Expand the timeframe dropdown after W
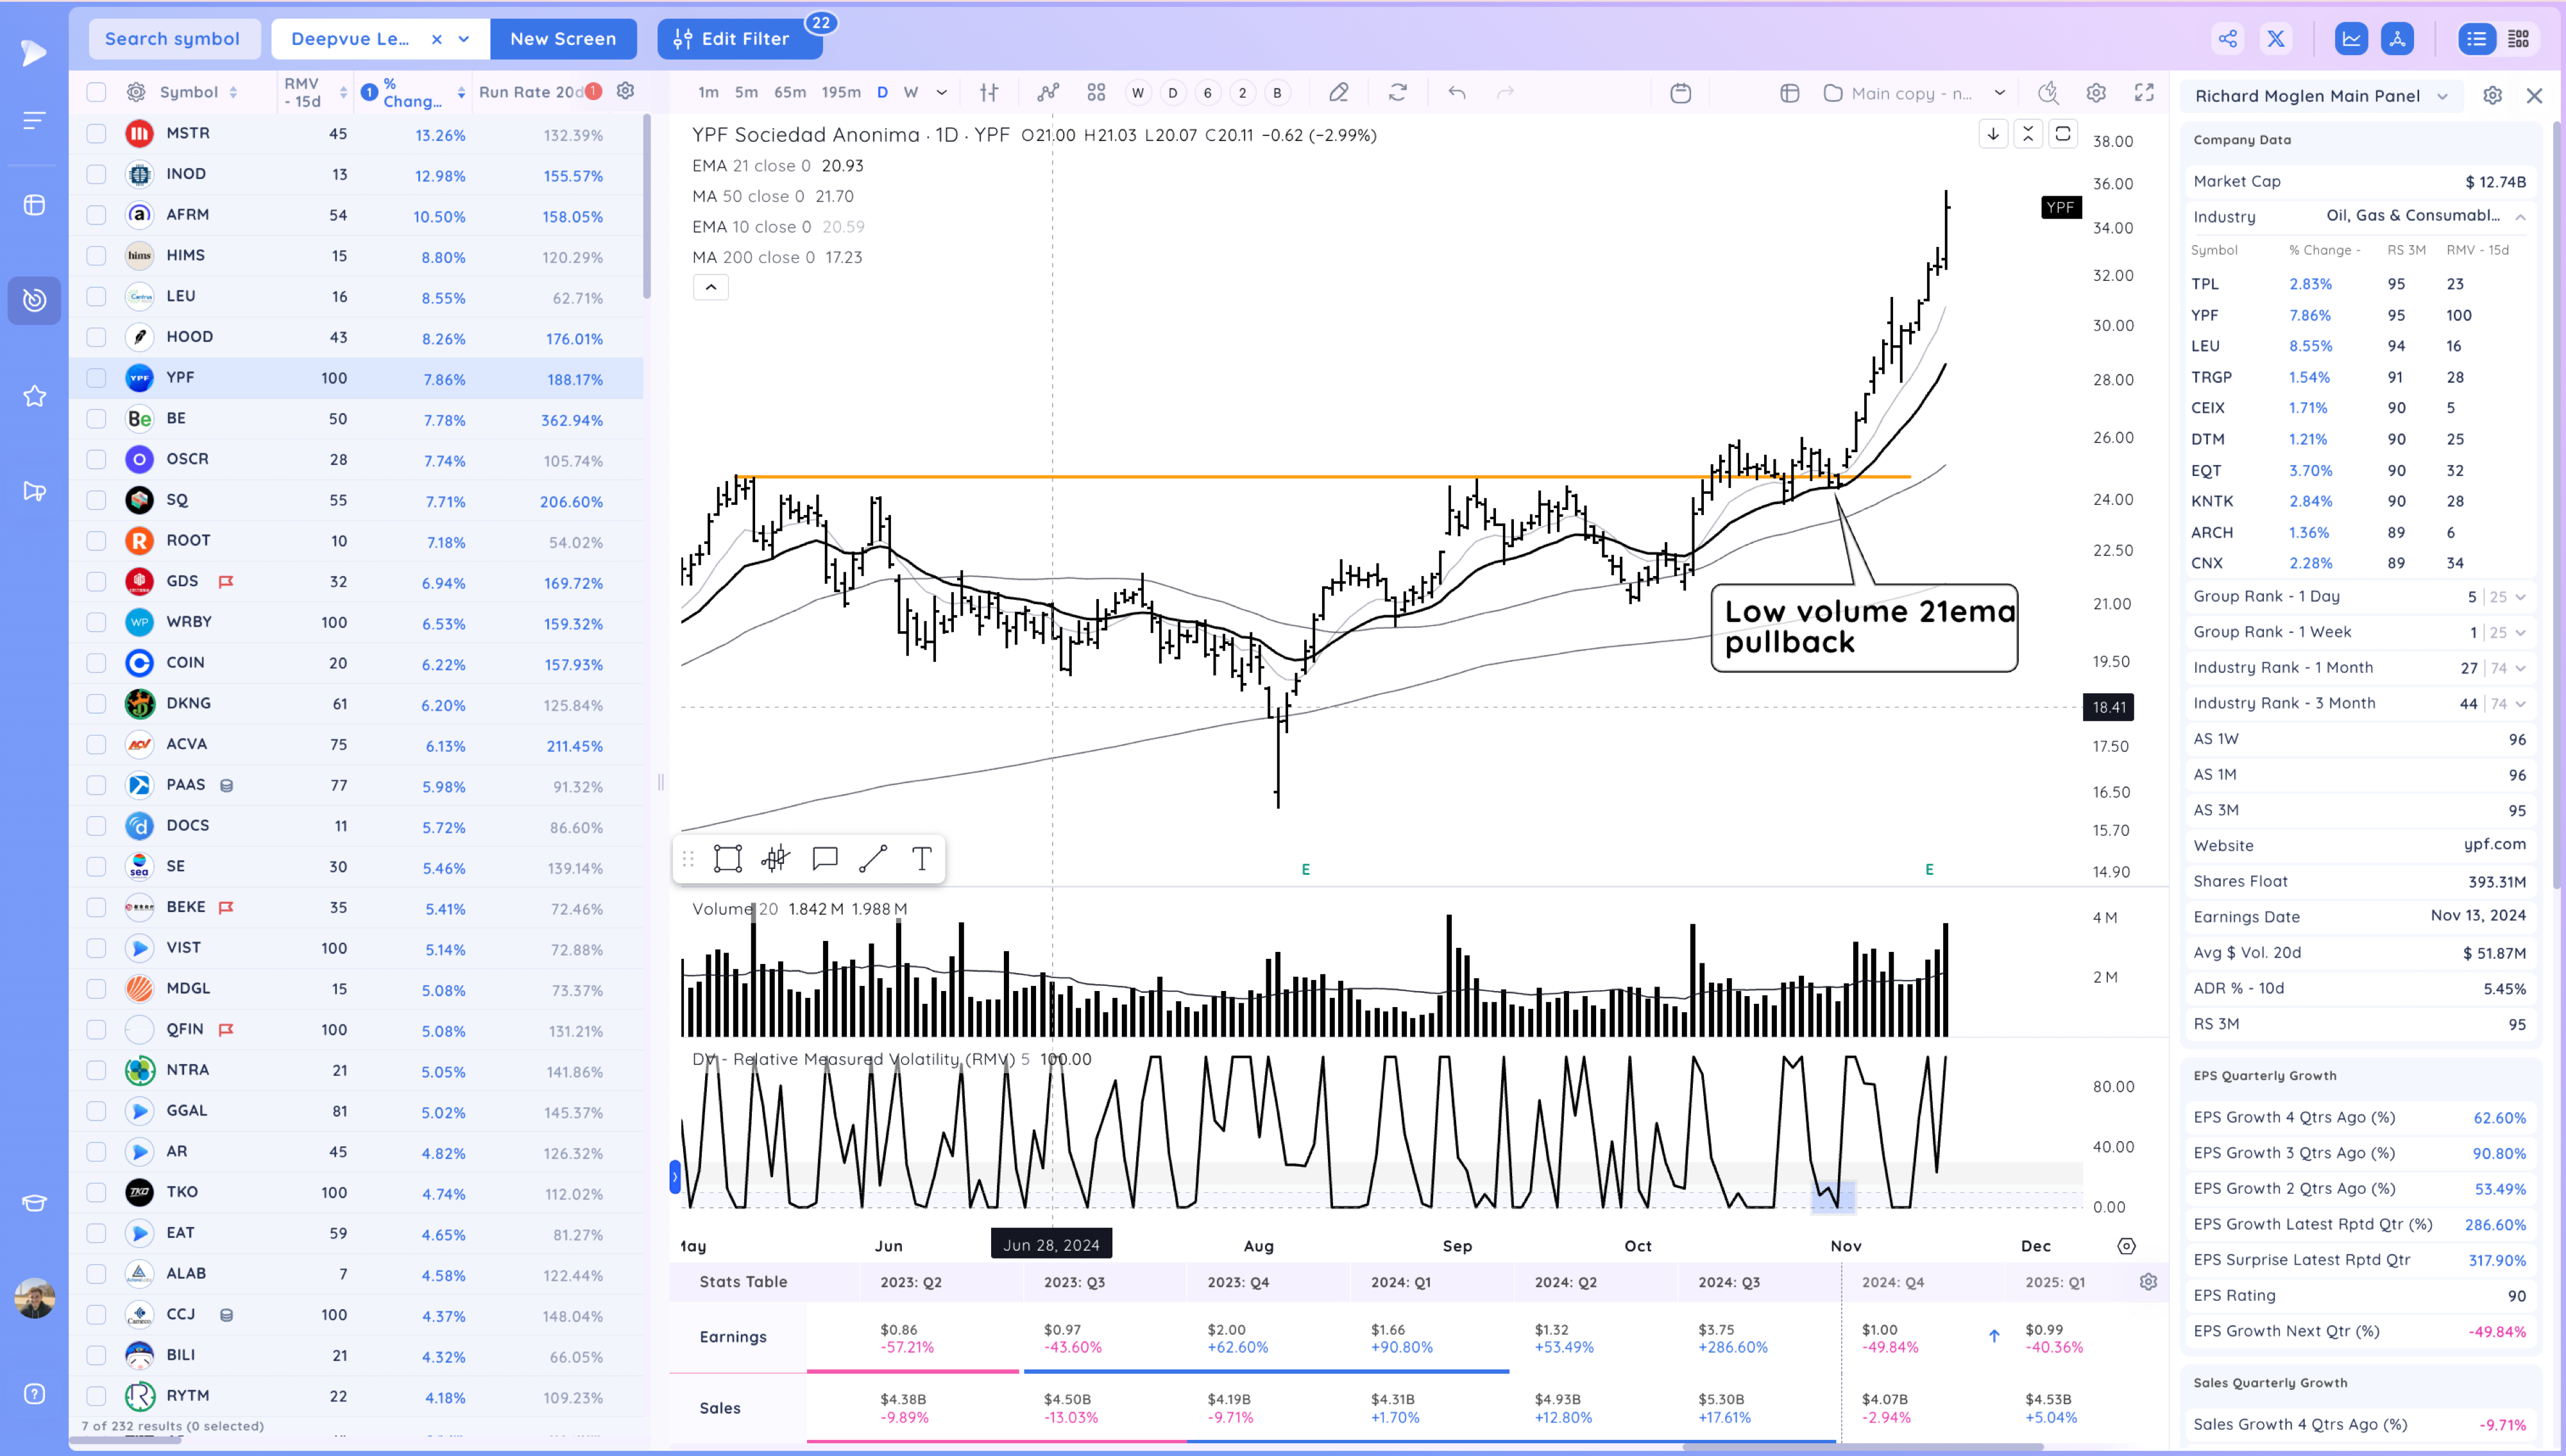This screenshot has height=1456, width=2566. (941, 93)
